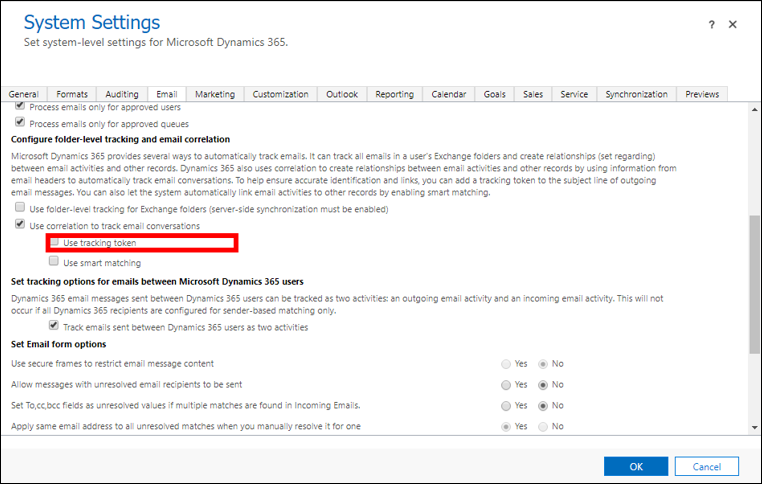The width and height of the screenshot is (762, 484).
Task: Select Yes for To,cc,bcc unresolved values
Action: [506, 406]
